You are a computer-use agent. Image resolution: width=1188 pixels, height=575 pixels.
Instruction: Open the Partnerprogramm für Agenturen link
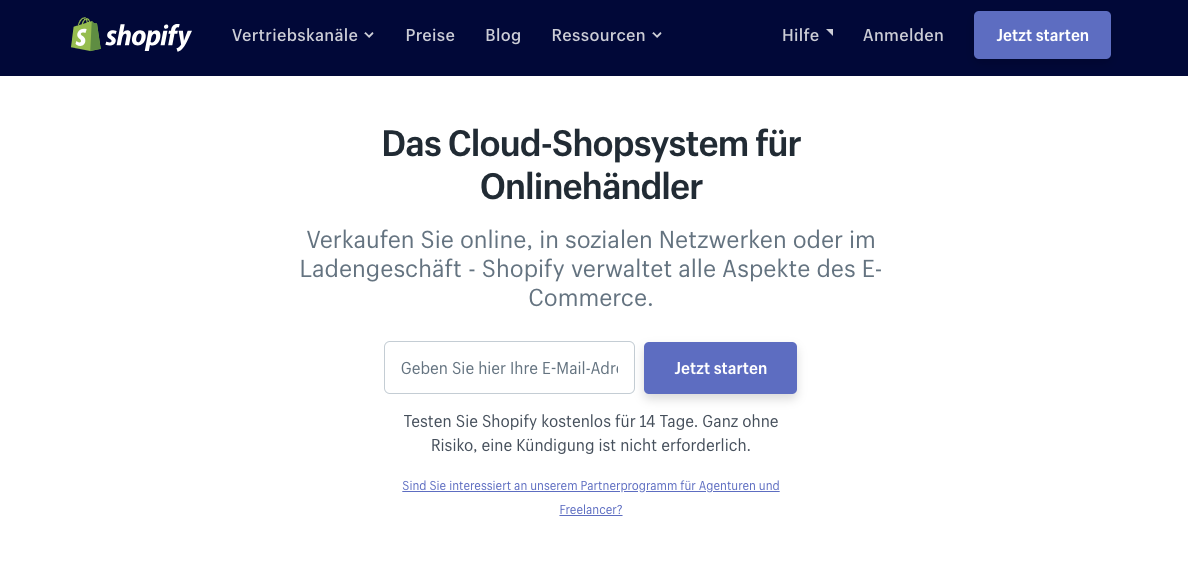[591, 498]
